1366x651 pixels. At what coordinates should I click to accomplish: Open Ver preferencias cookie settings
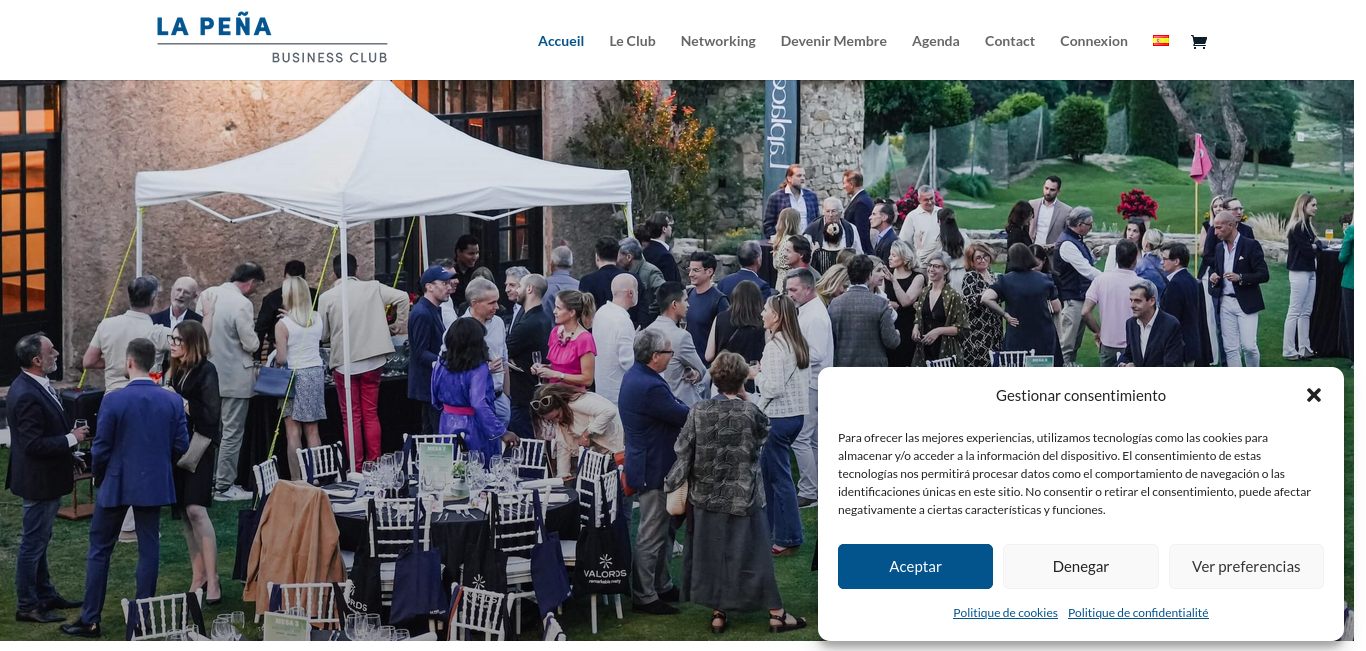(x=1246, y=566)
